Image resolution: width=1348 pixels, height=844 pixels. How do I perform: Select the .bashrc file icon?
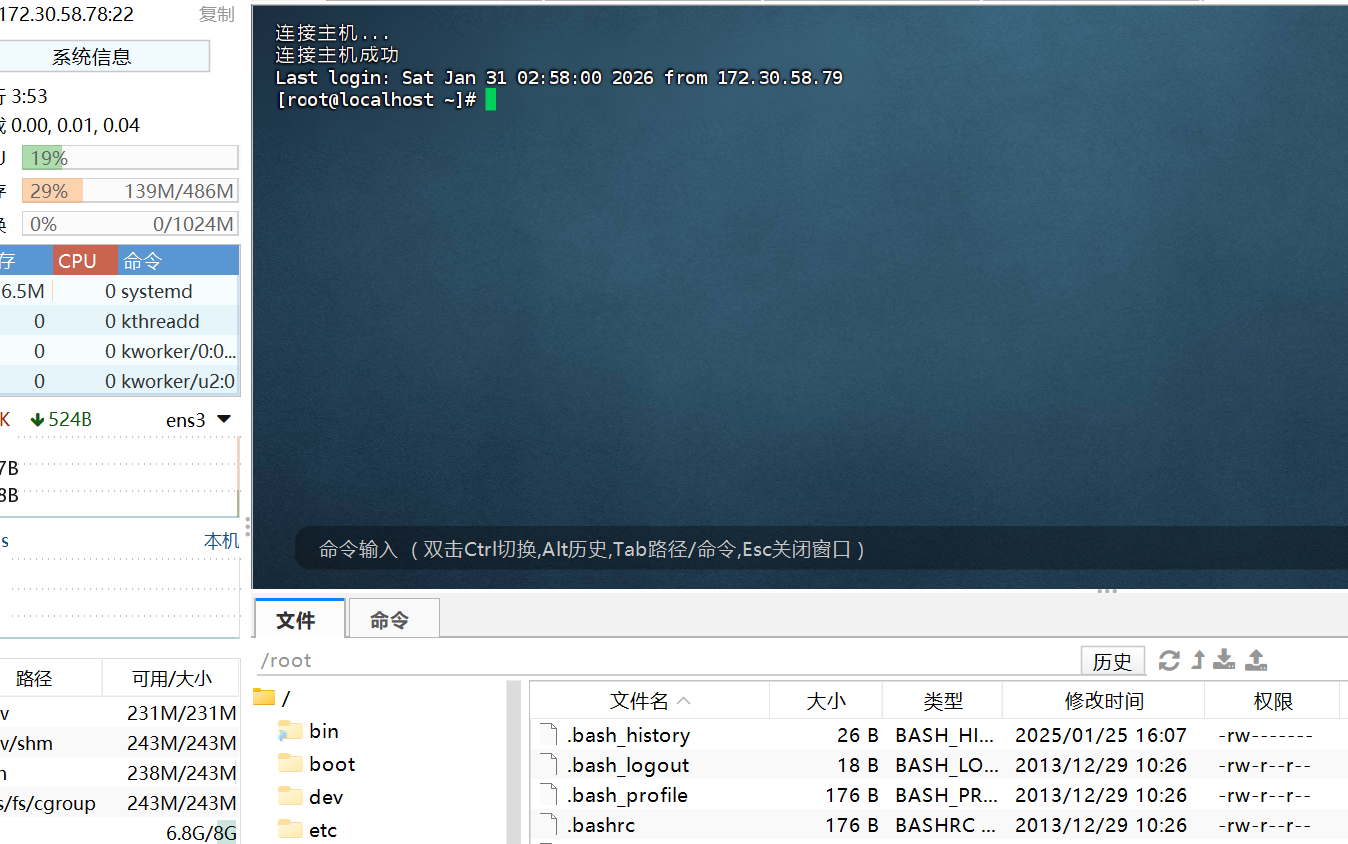[548, 825]
